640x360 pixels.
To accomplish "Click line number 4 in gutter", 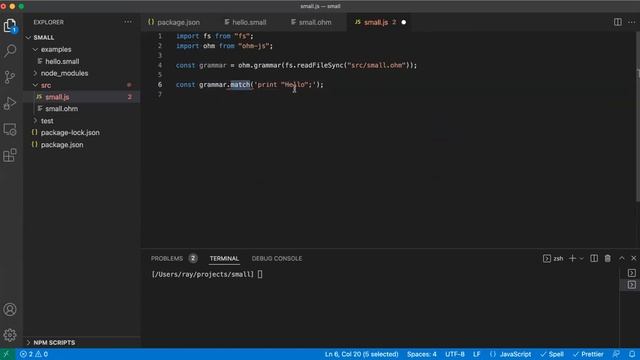I will (x=160, y=65).
